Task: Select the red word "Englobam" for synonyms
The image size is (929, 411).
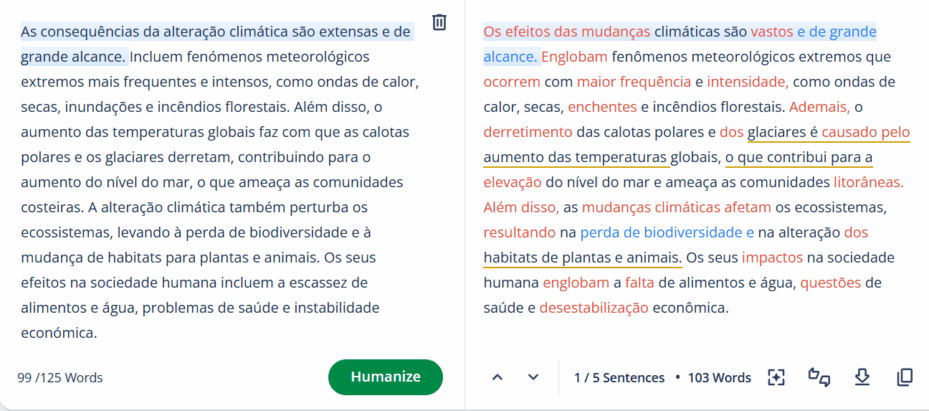Action: (x=575, y=57)
